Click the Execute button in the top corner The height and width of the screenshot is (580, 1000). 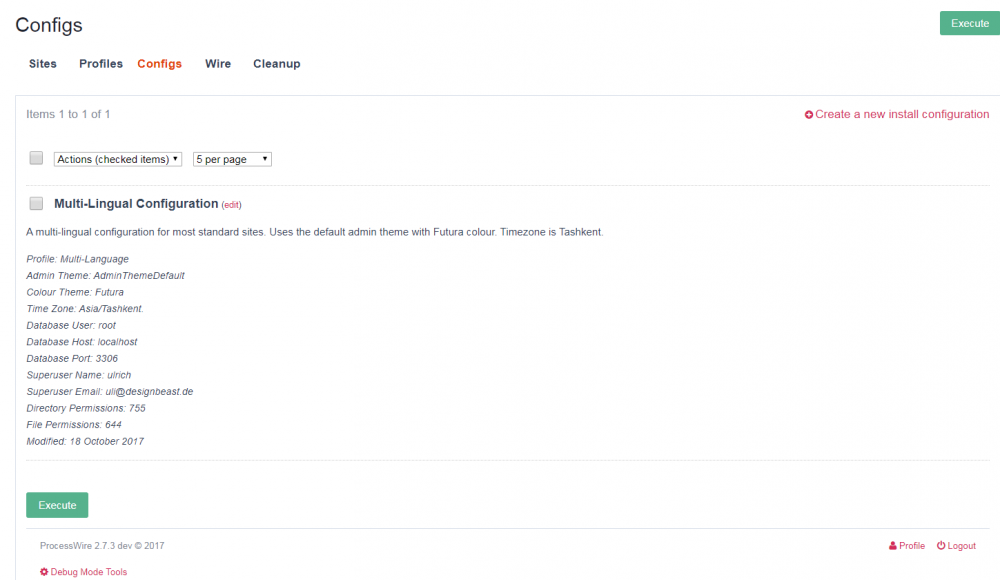(968, 23)
